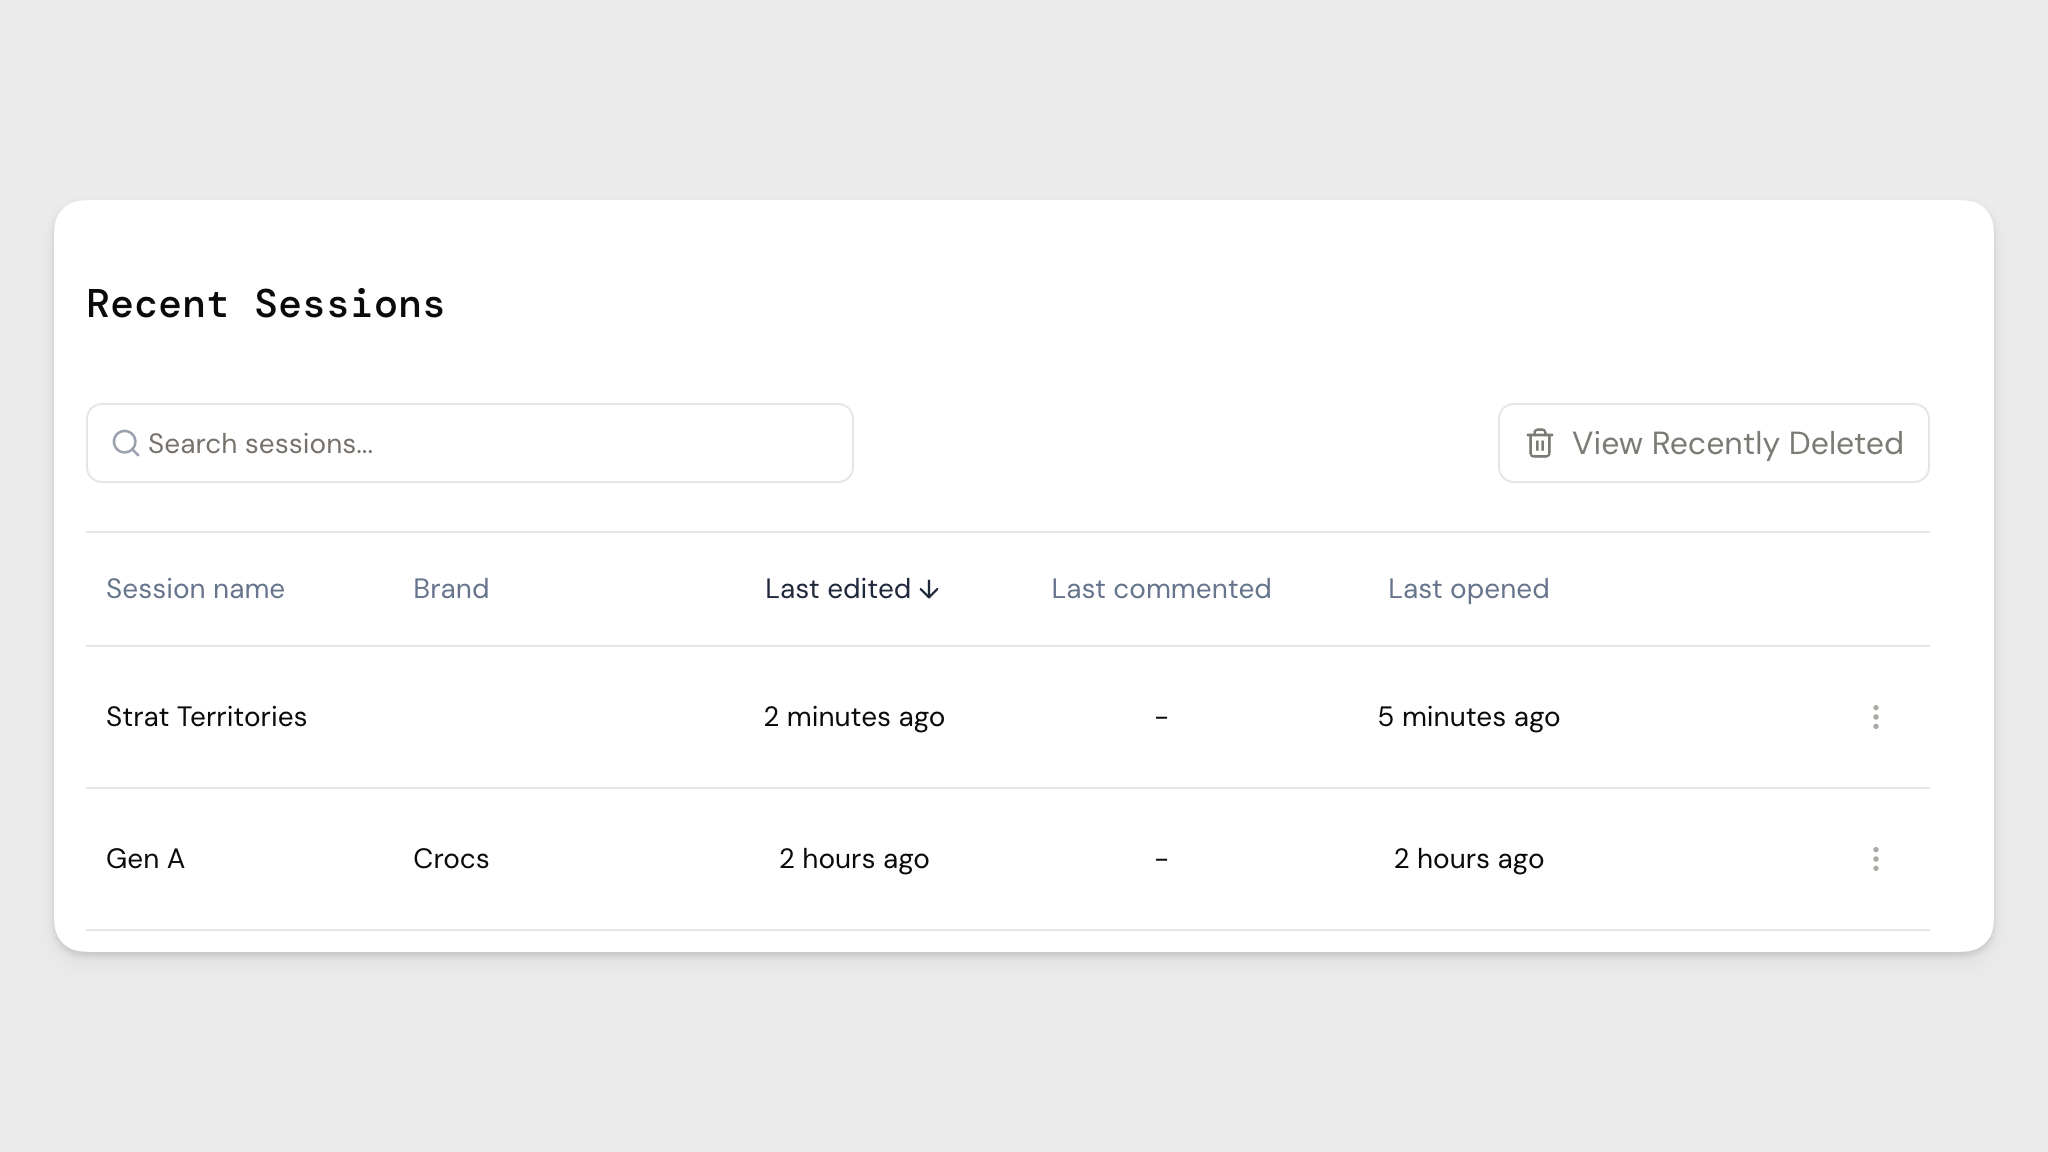Click the Crocs brand cell
Viewport: 2048px width, 1152px height.
tap(451, 859)
